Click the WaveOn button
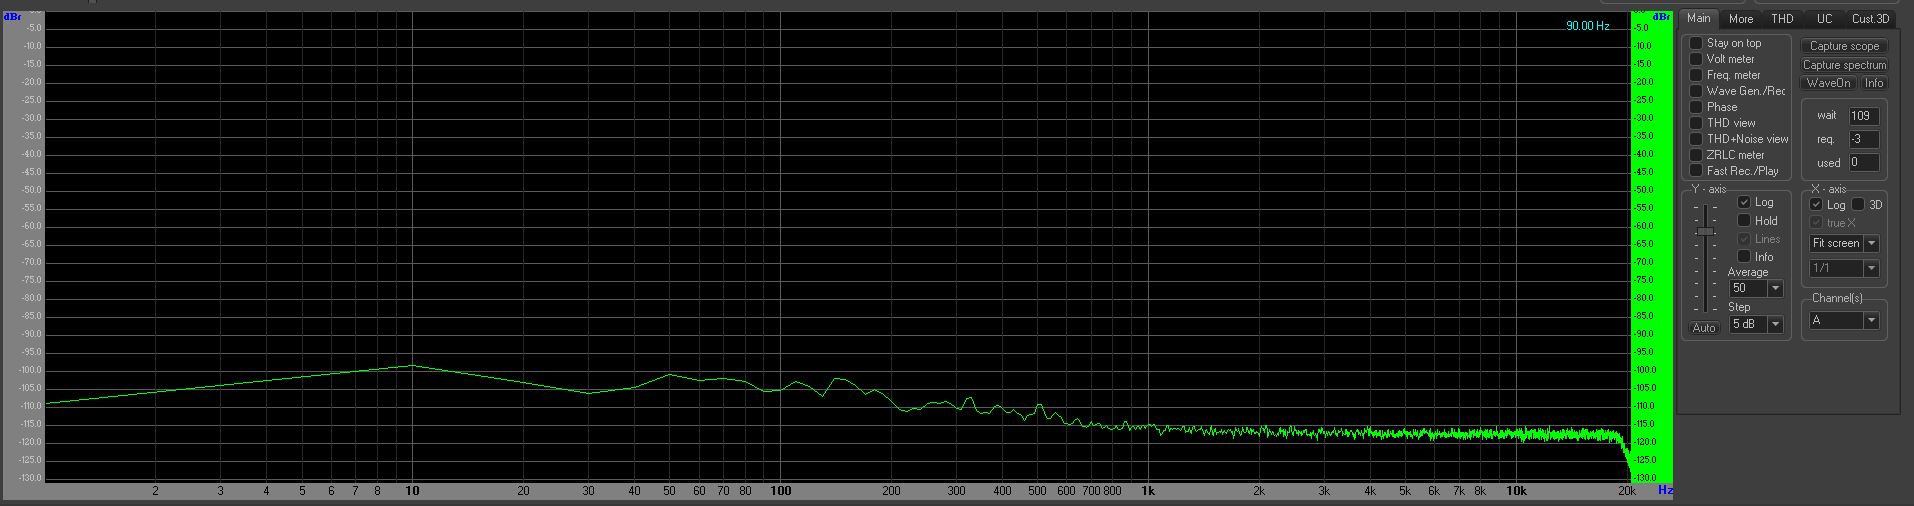Viewport: 1914px width, 506px height. tap(1829, 83)
